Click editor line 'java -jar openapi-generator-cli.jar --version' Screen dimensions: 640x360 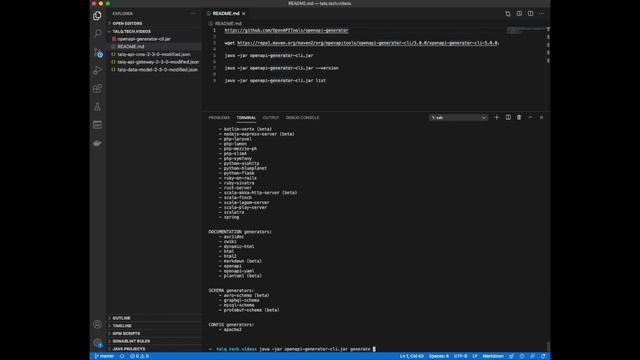coord(281,68)
